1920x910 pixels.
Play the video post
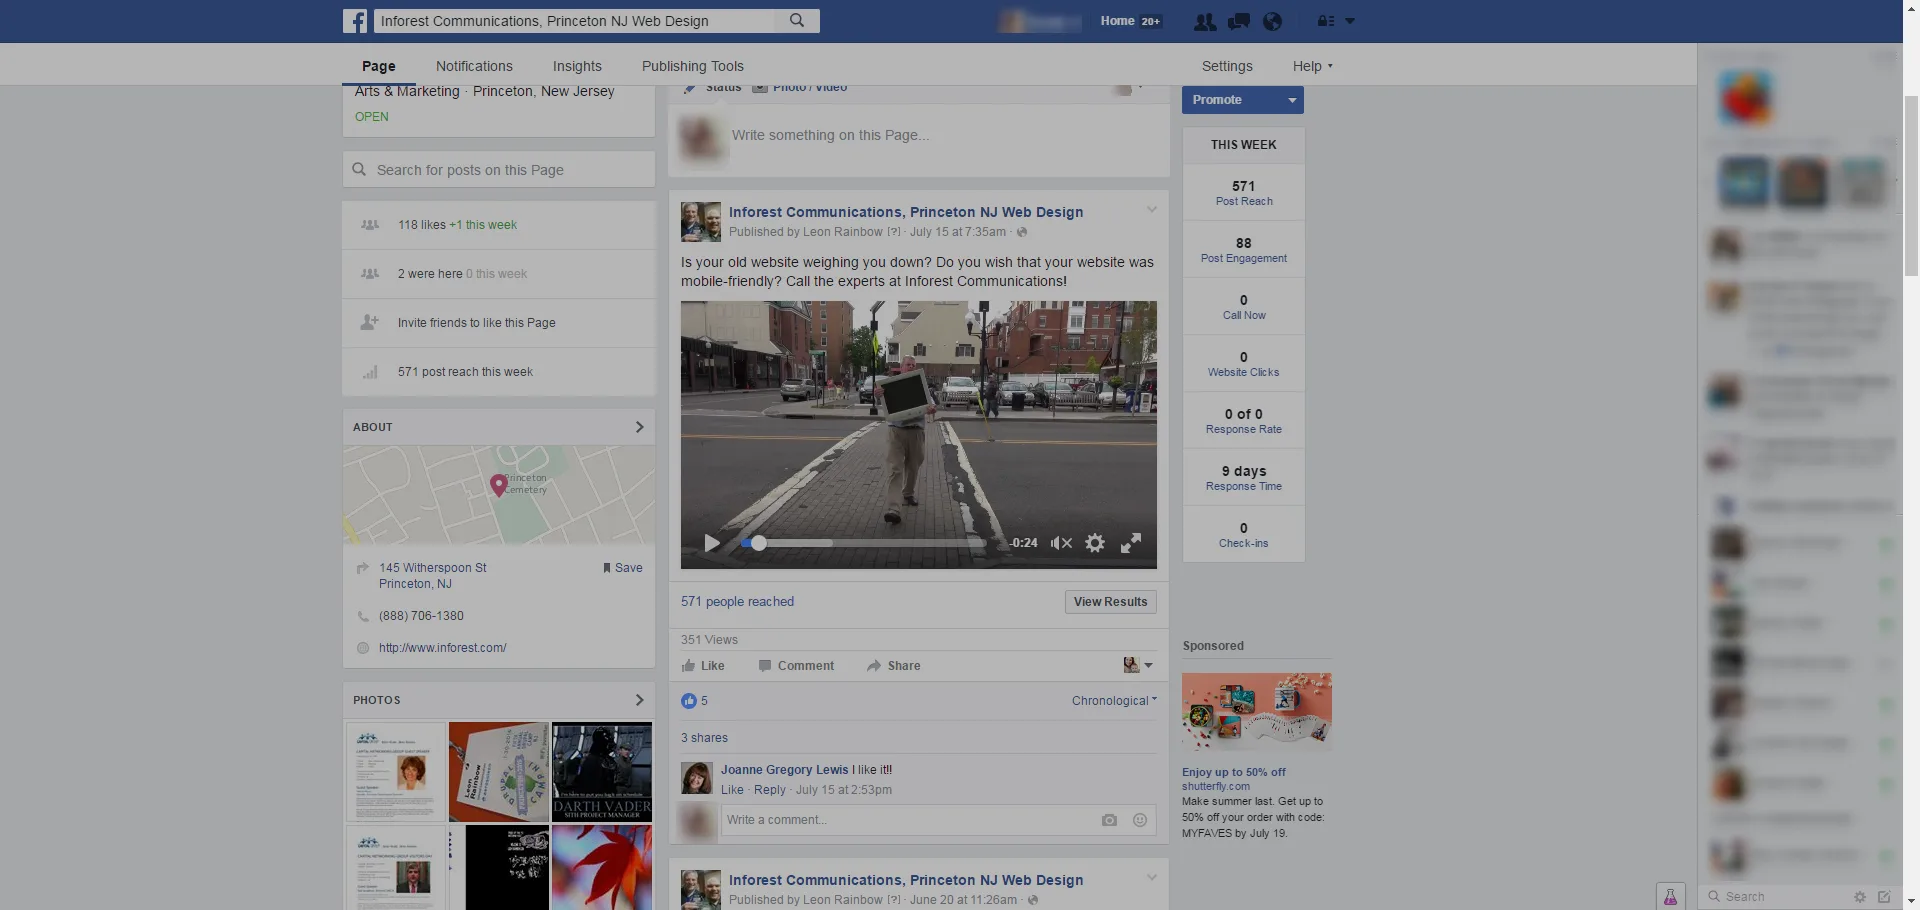coord(712,543)
